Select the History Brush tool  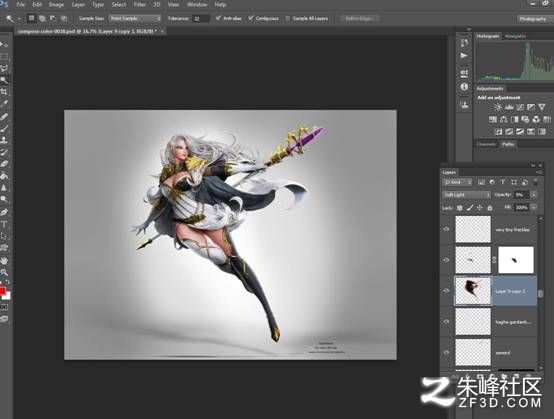pyautogui.click(x=4, y=152)
